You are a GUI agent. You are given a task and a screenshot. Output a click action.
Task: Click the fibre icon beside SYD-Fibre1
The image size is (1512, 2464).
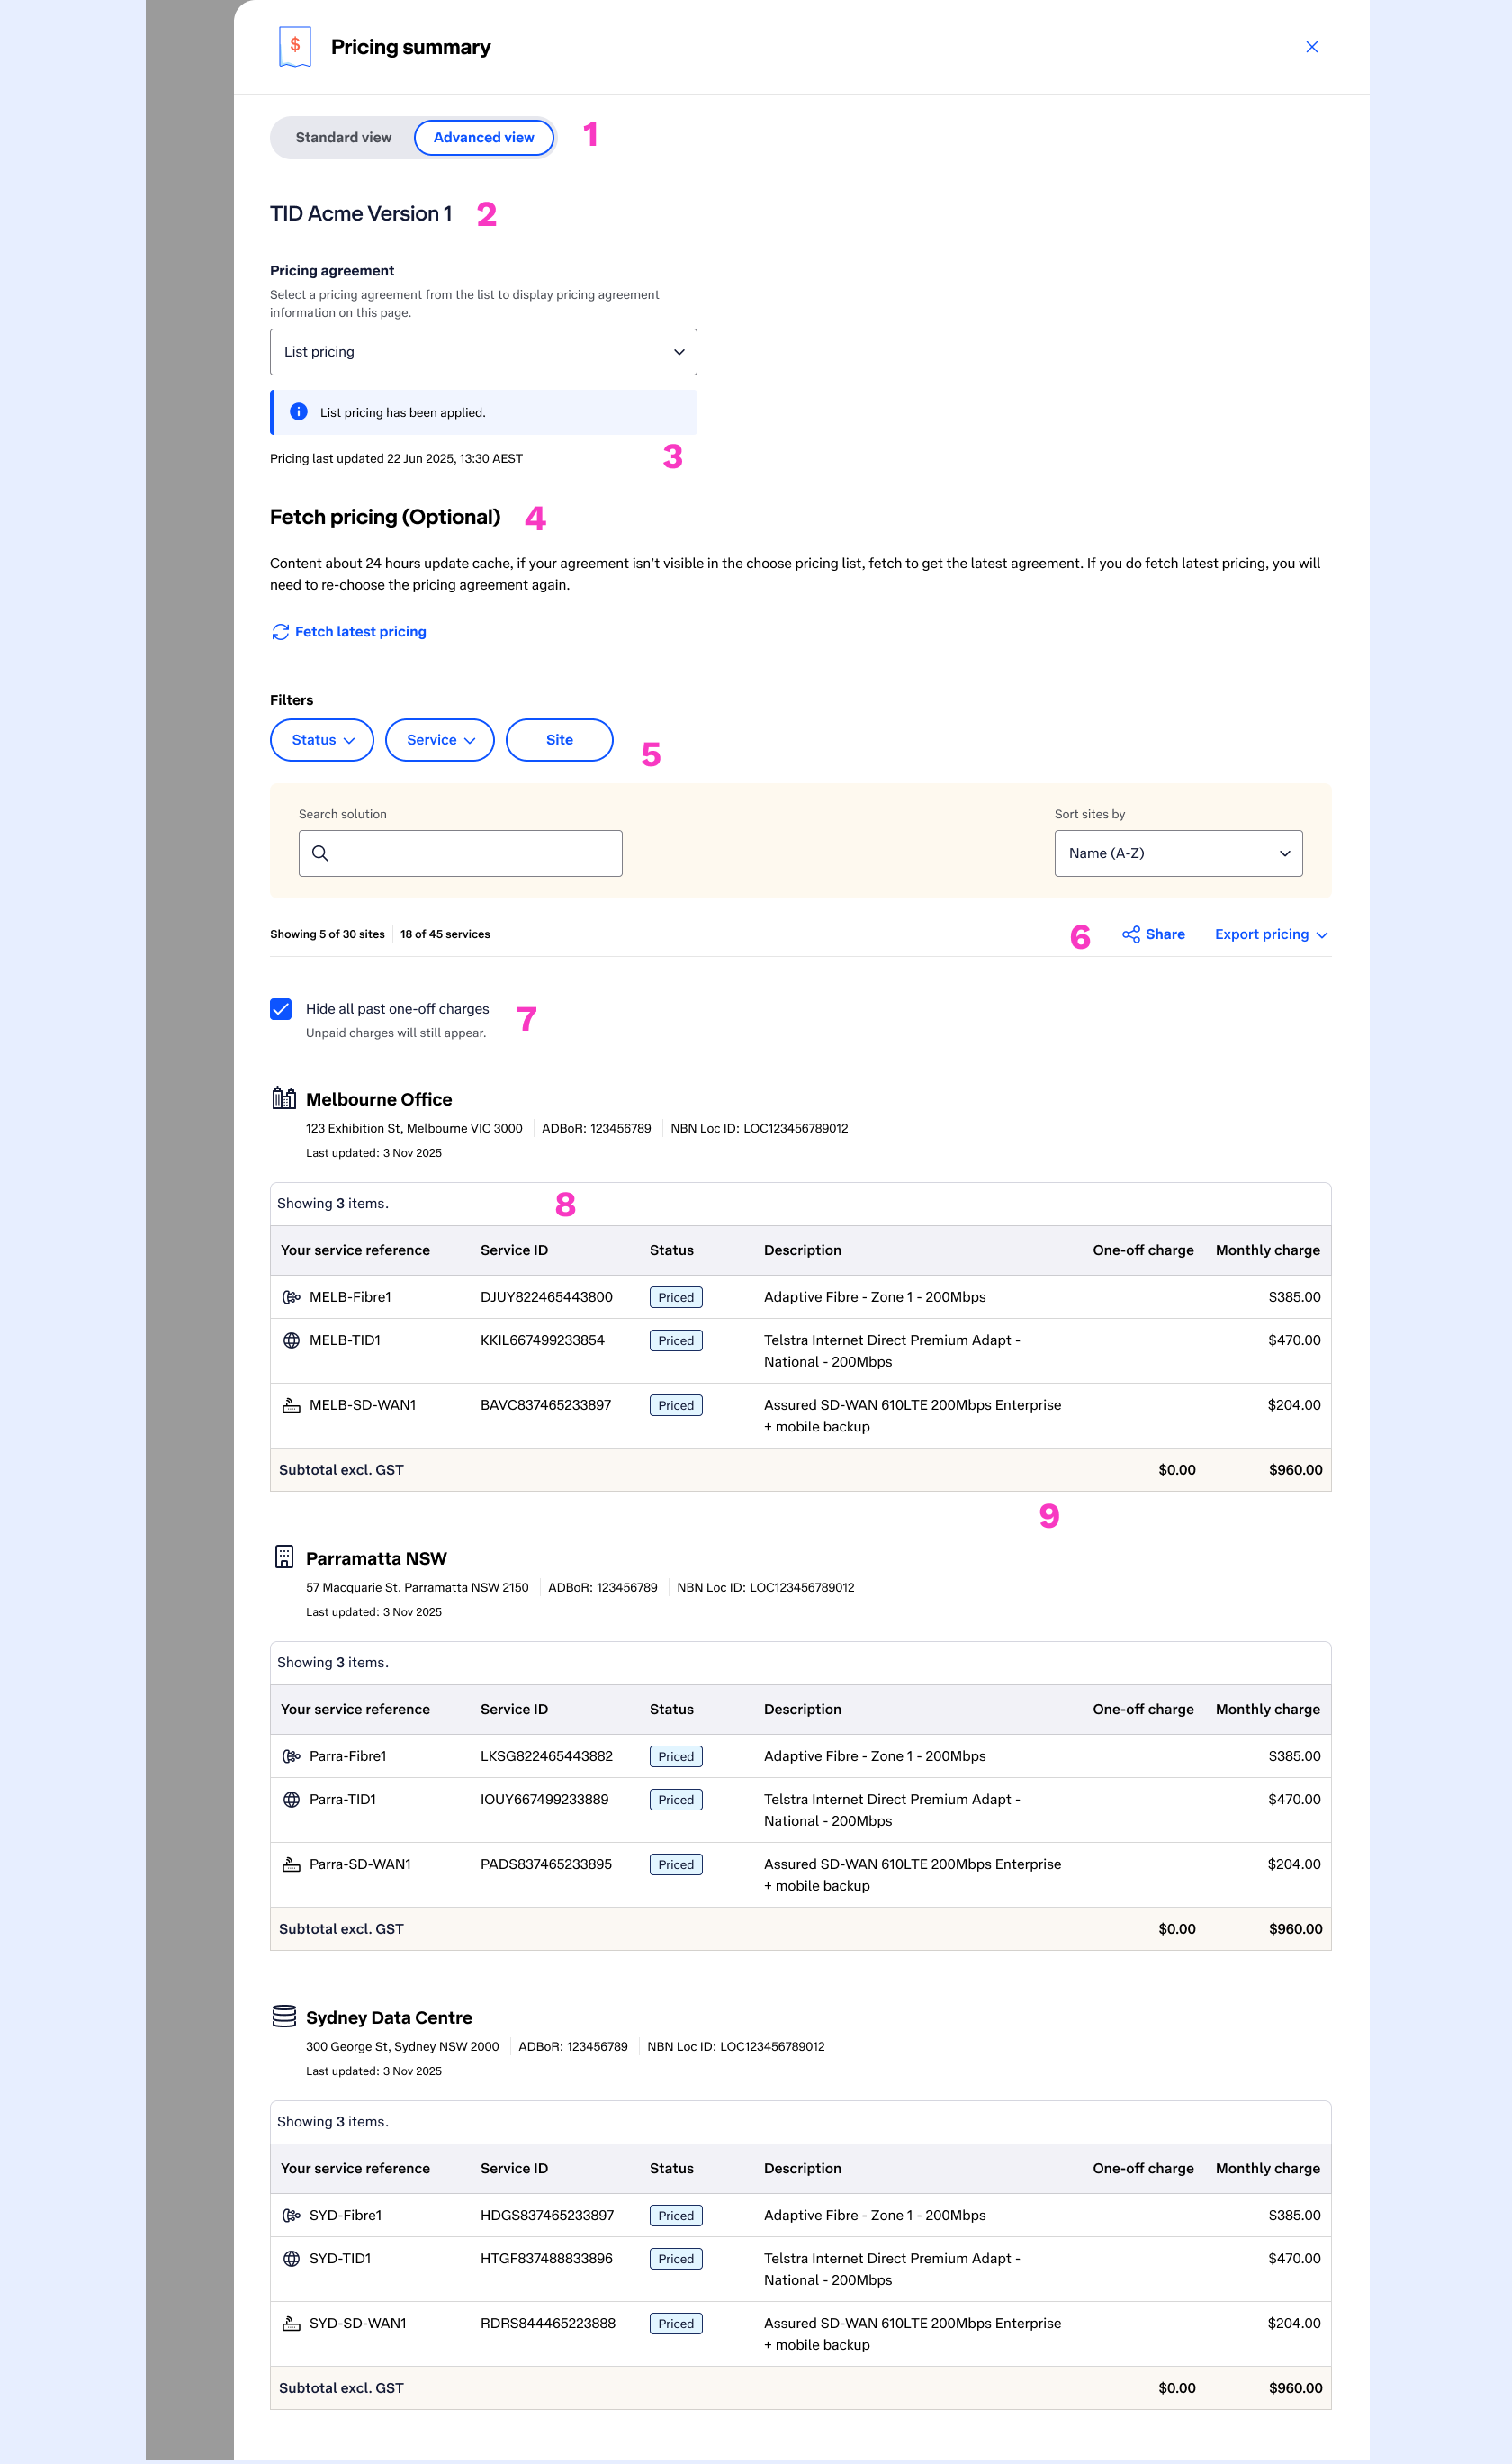(291, 2215)
